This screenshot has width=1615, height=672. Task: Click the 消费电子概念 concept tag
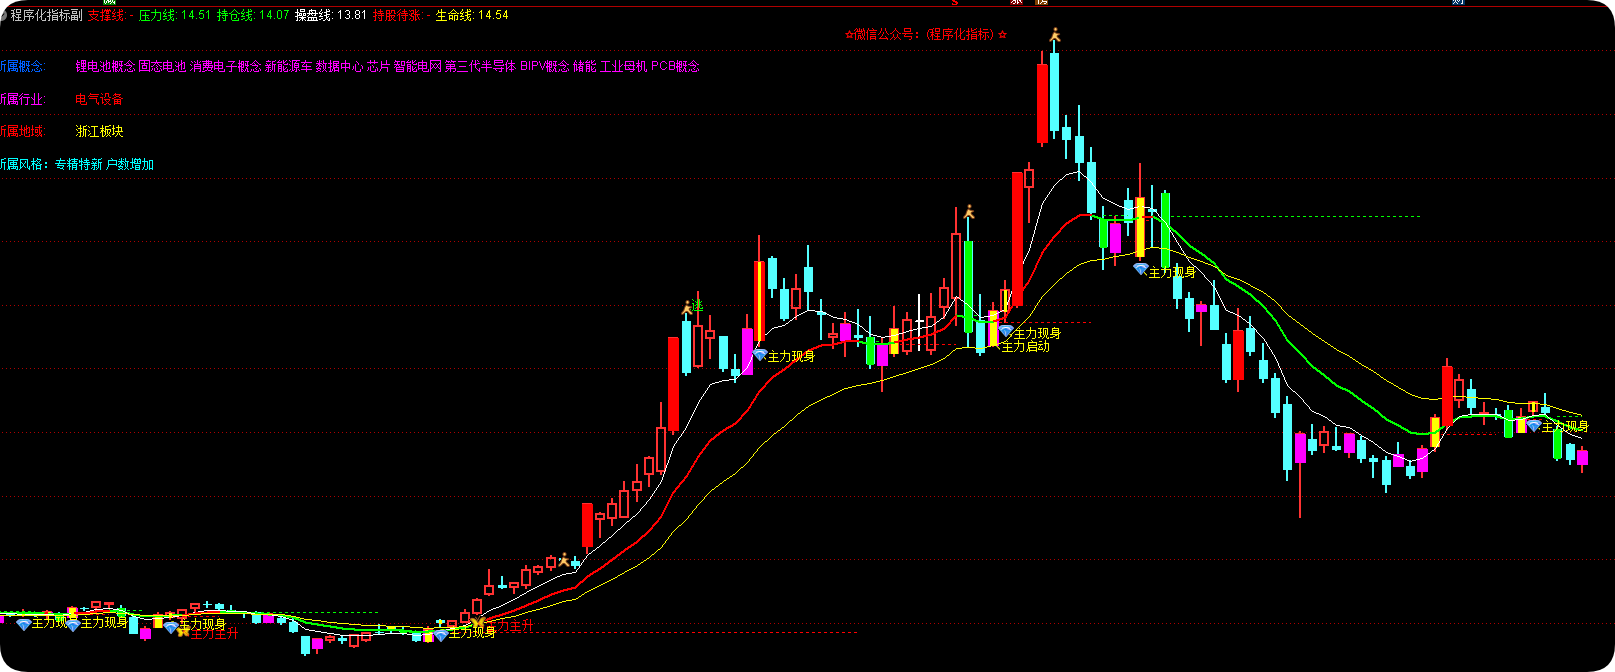[226, 66]
